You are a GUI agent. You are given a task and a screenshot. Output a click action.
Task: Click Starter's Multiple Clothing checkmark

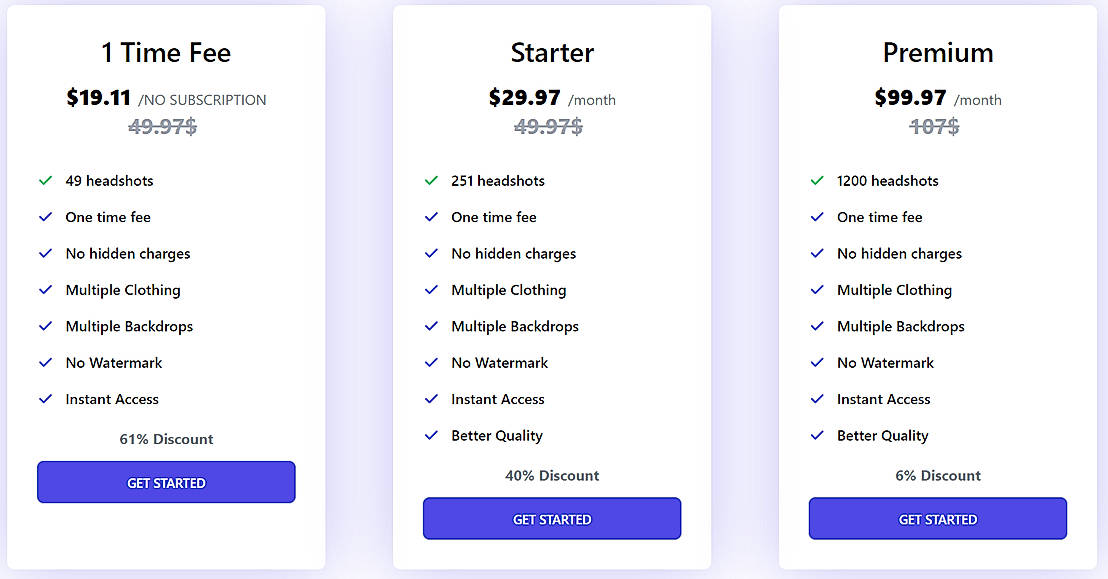click(431, 290)
